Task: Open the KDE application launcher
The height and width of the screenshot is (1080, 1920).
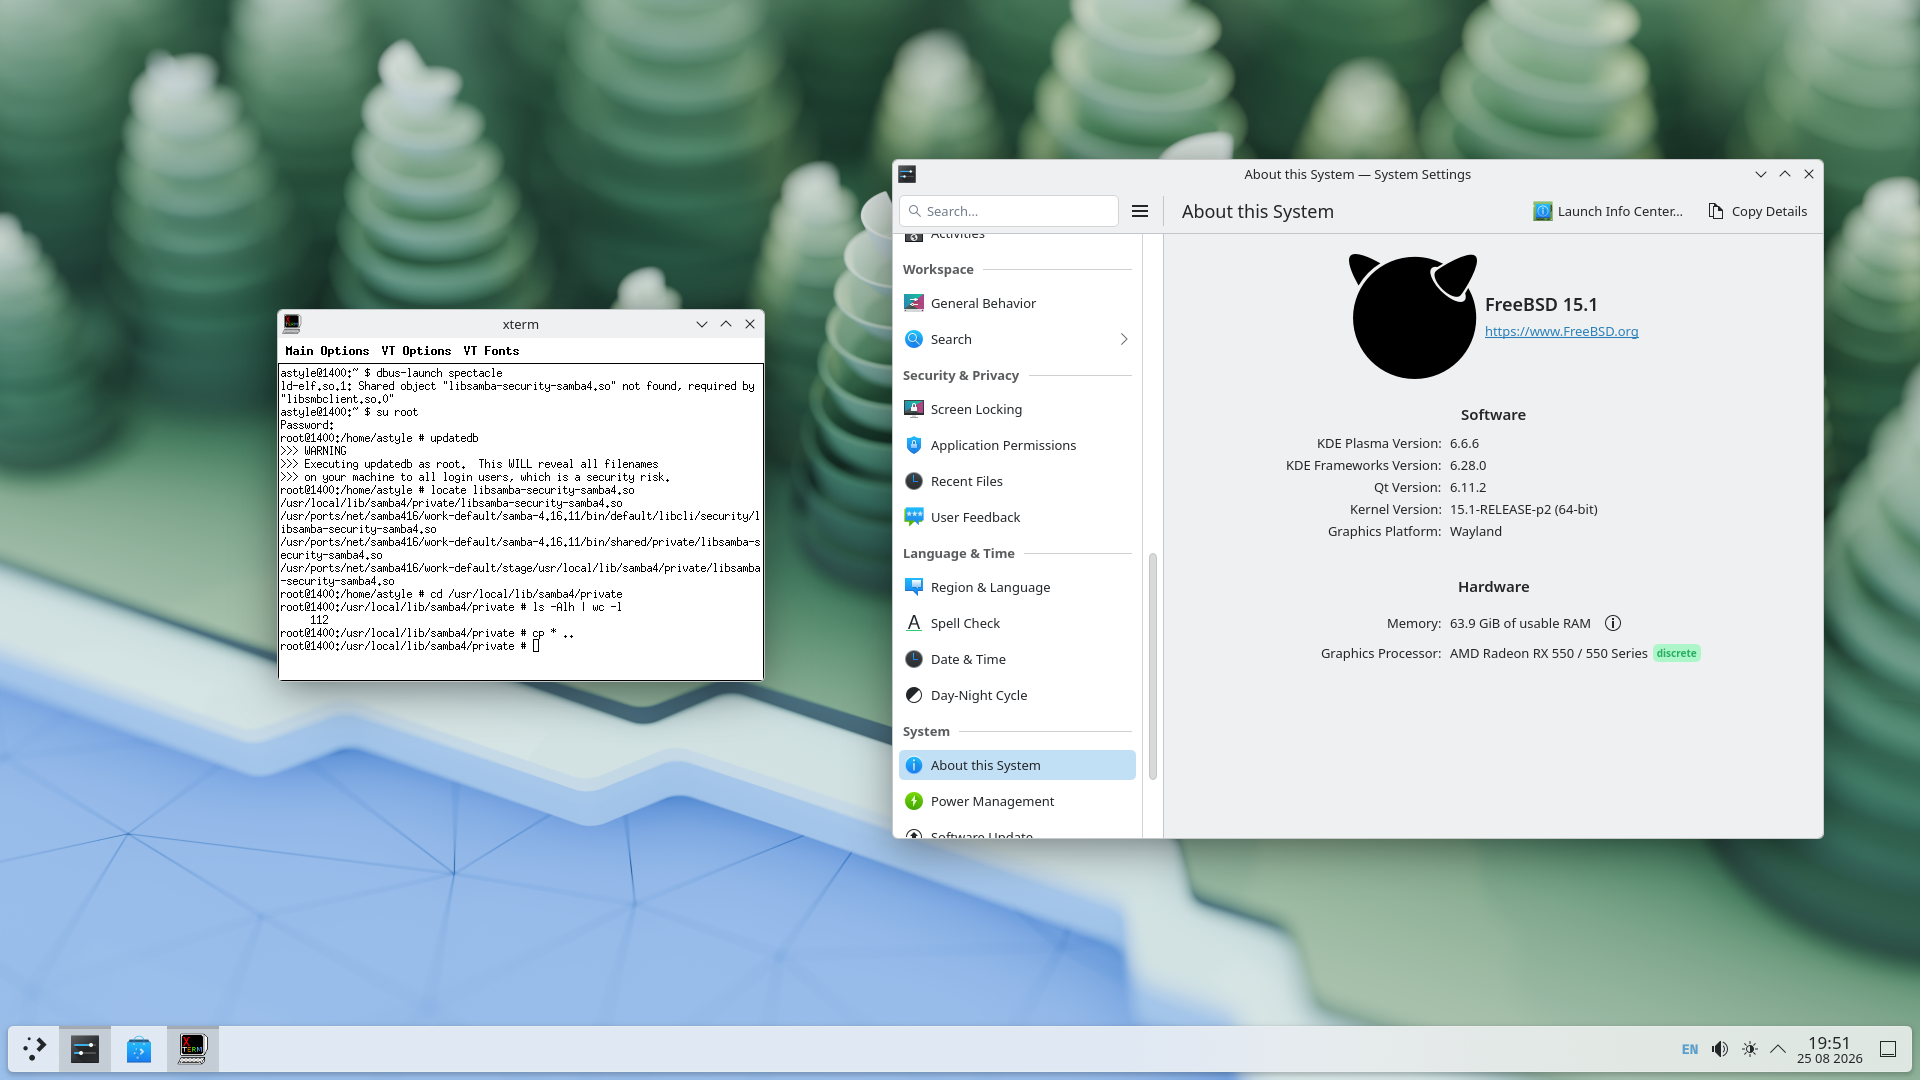Action: pos(35,1049)
